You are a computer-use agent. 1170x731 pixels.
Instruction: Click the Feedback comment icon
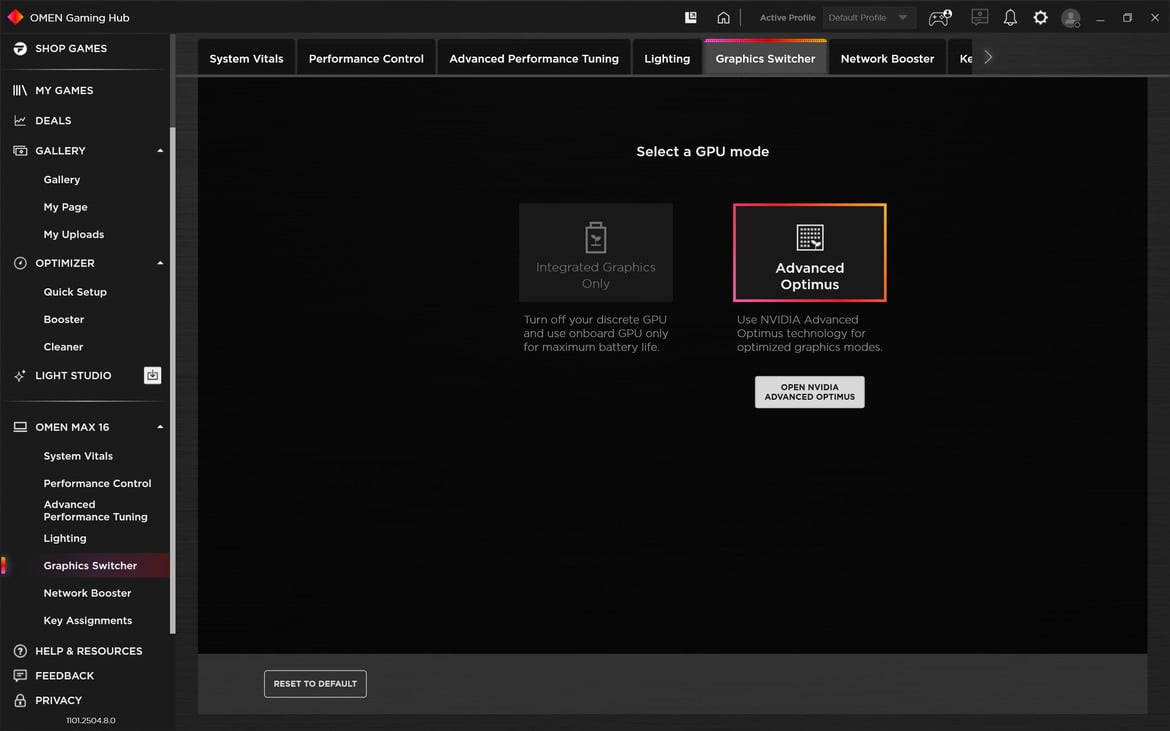20,676
